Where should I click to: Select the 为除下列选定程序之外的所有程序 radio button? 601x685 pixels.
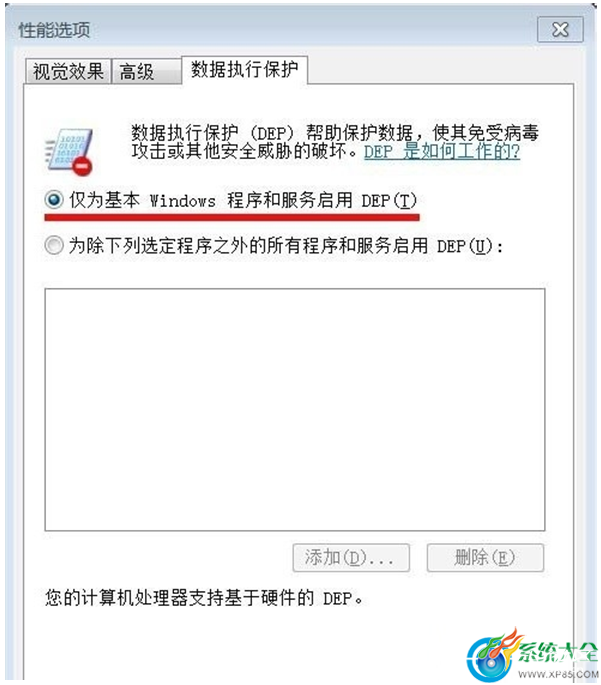click(x=54, y=246)
